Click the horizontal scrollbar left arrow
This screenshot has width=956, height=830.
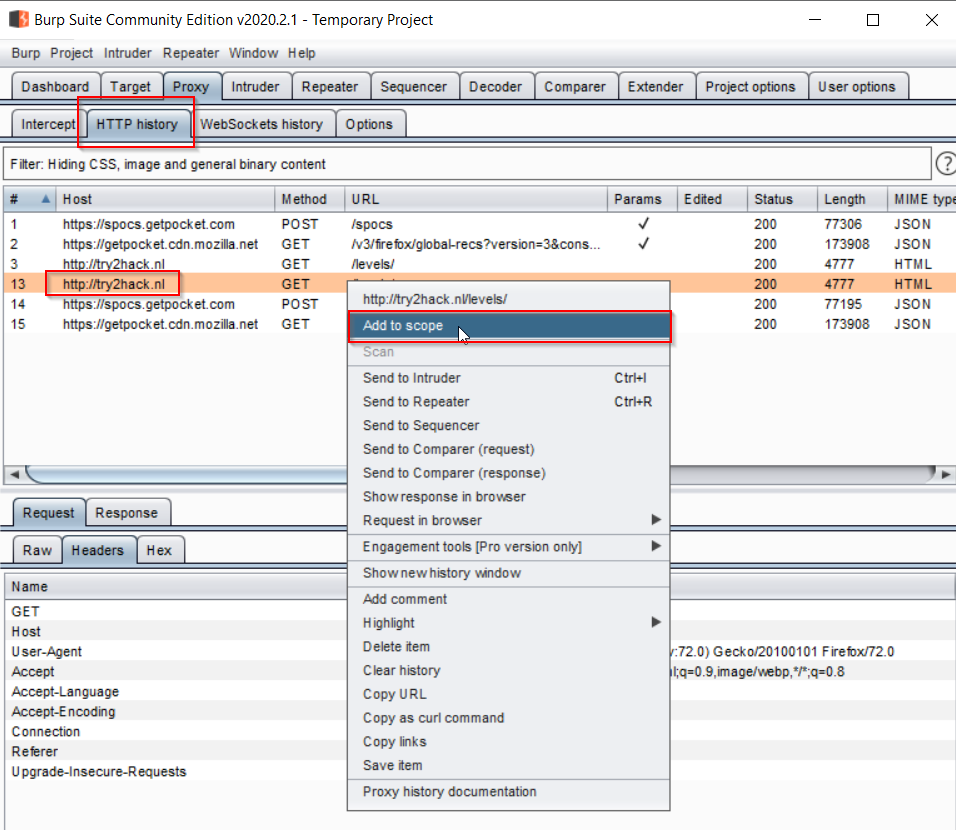tap(13, 474)
